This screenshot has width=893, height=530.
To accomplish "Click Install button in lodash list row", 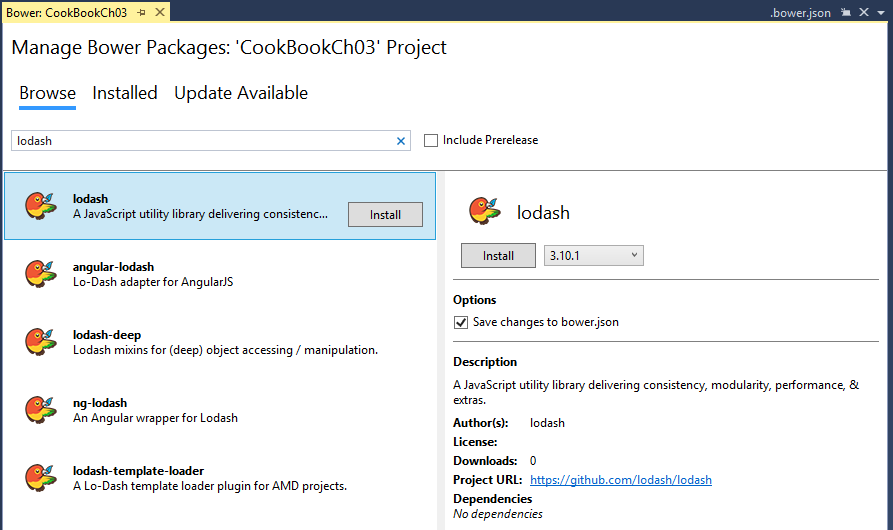I will click(x=385, y=215).
